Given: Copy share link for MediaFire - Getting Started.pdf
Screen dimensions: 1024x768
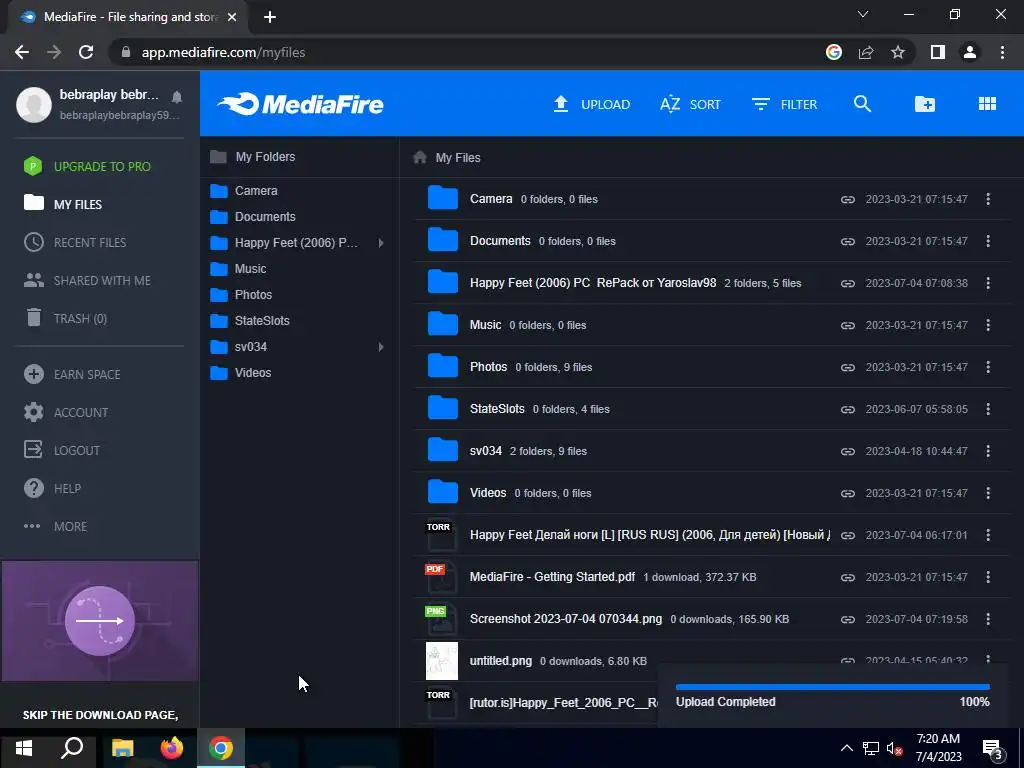Looking at the screenshot, I should [x=848, y=577].
